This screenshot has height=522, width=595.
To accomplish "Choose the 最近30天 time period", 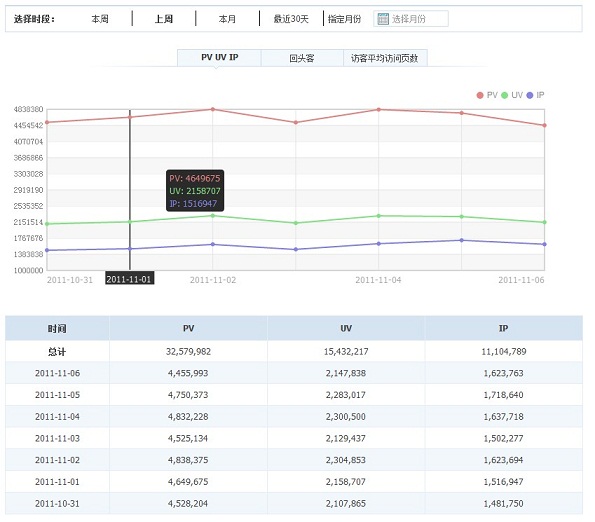I will 291,19.
